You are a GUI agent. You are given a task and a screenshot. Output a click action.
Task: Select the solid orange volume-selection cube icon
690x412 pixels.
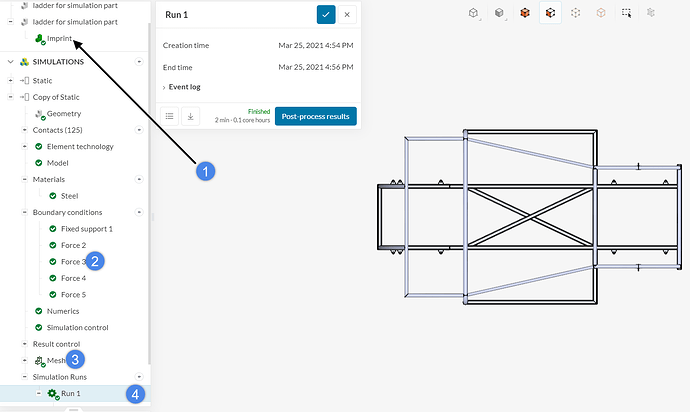point(523,13)
